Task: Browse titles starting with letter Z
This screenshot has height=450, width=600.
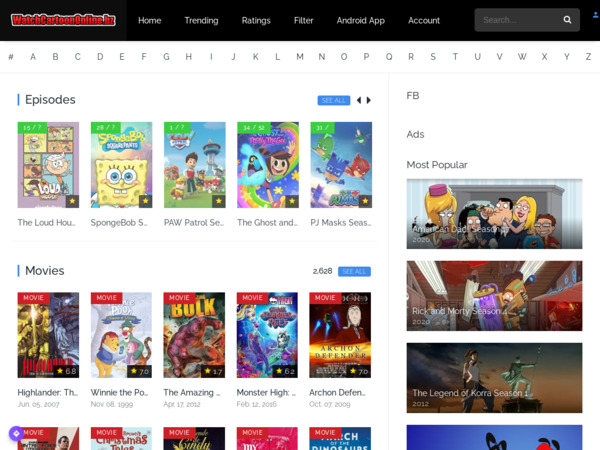Action: (589, 57)
